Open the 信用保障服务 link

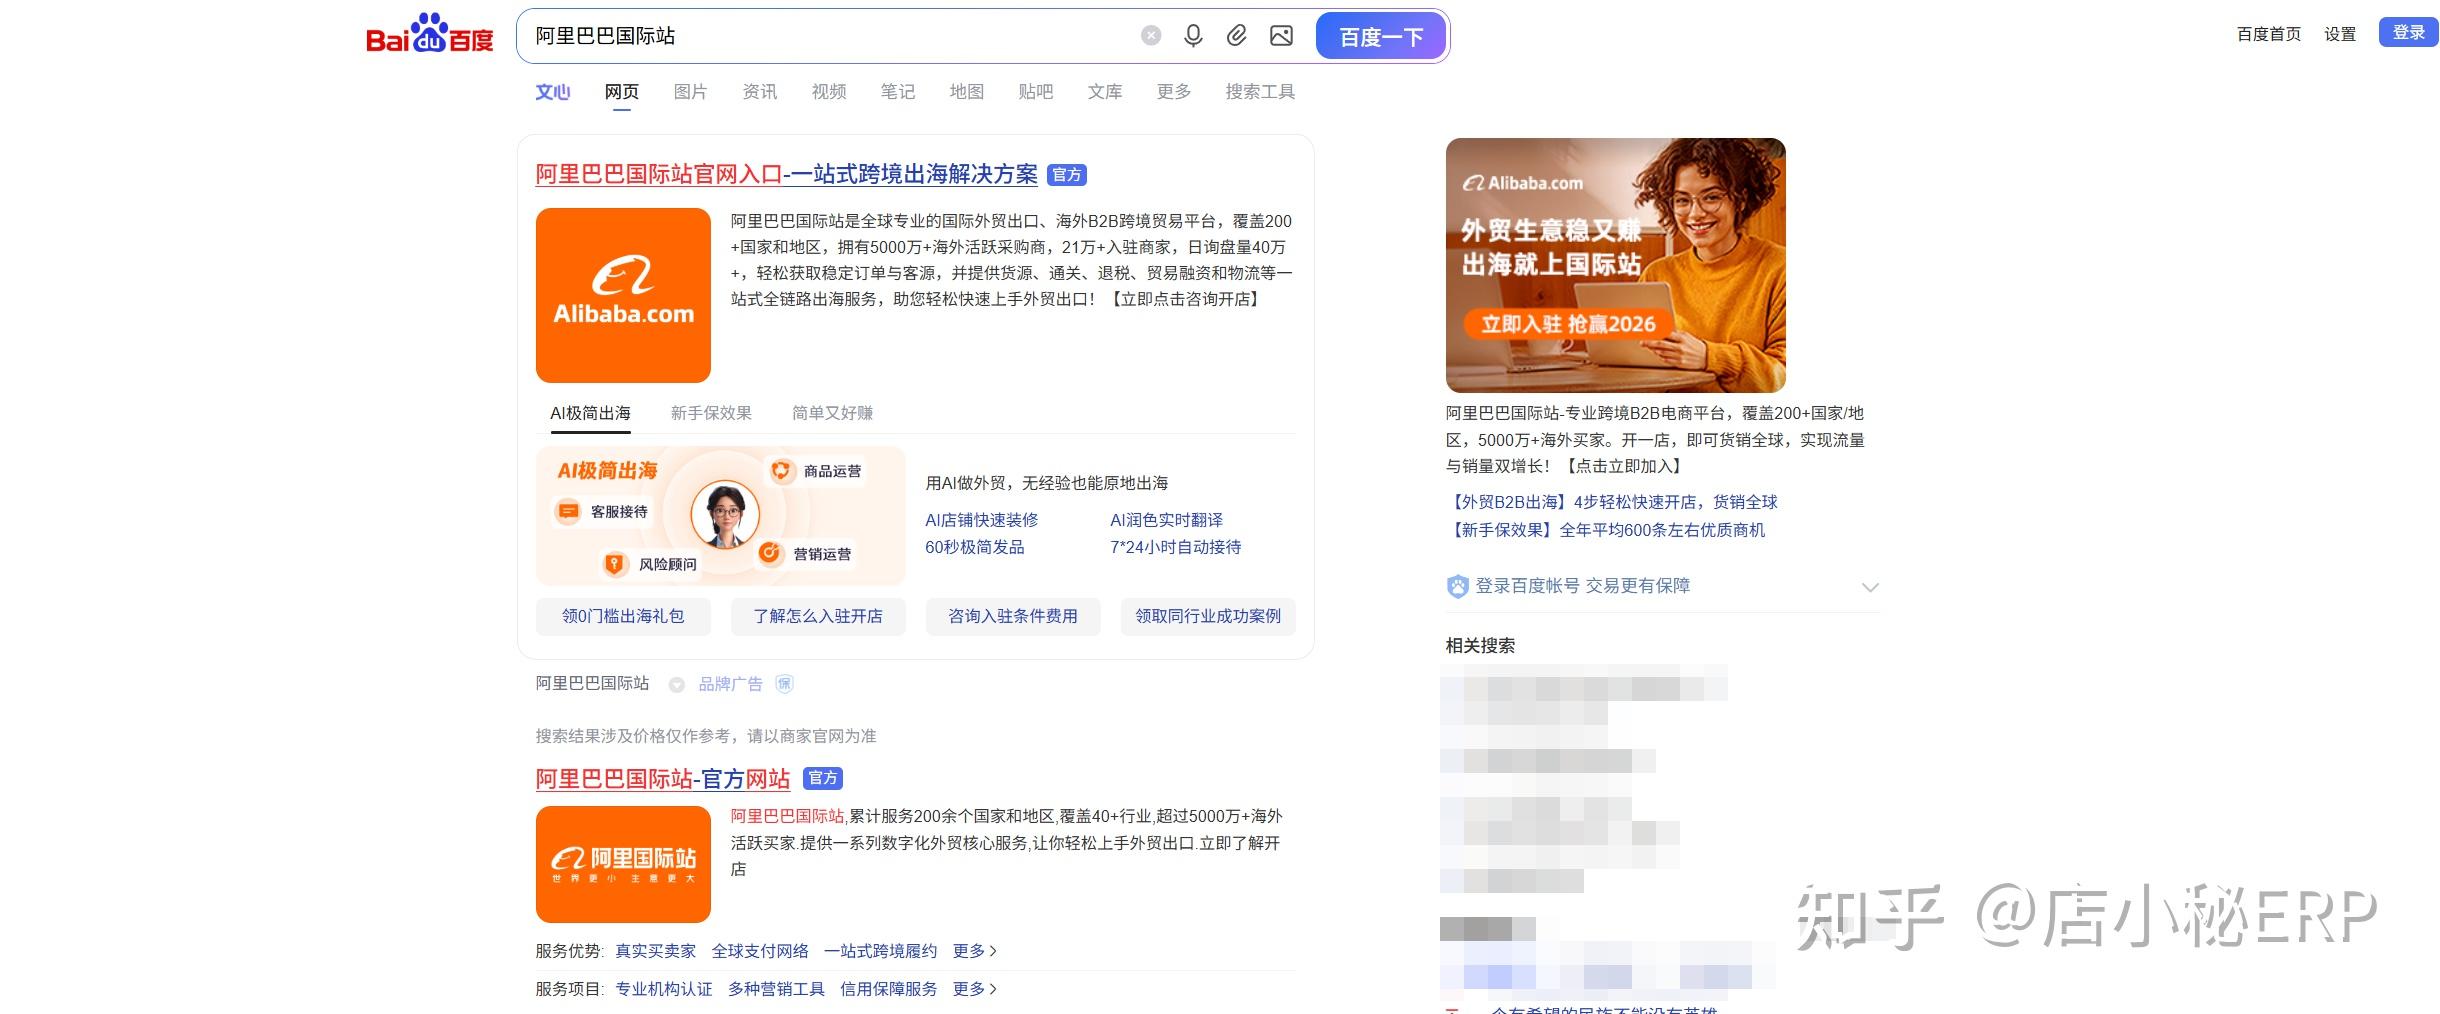click(x=888, y=989)
